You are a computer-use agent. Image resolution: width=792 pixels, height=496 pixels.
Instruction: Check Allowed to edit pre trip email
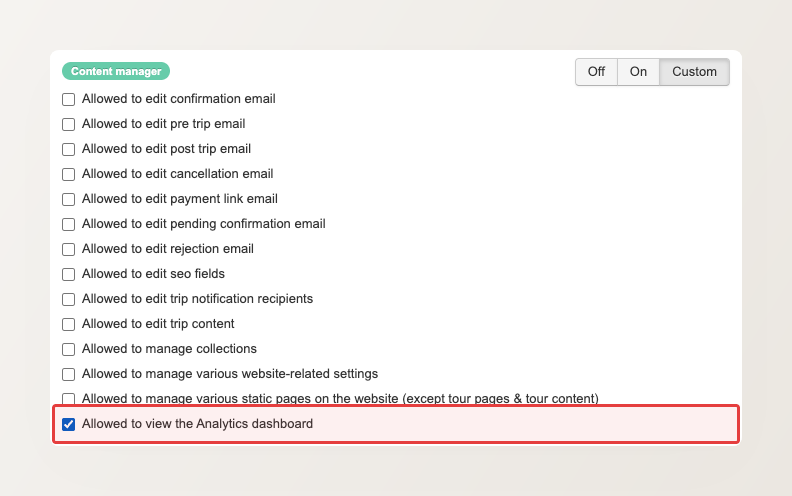pyautogui.click(x=69, y=124)
